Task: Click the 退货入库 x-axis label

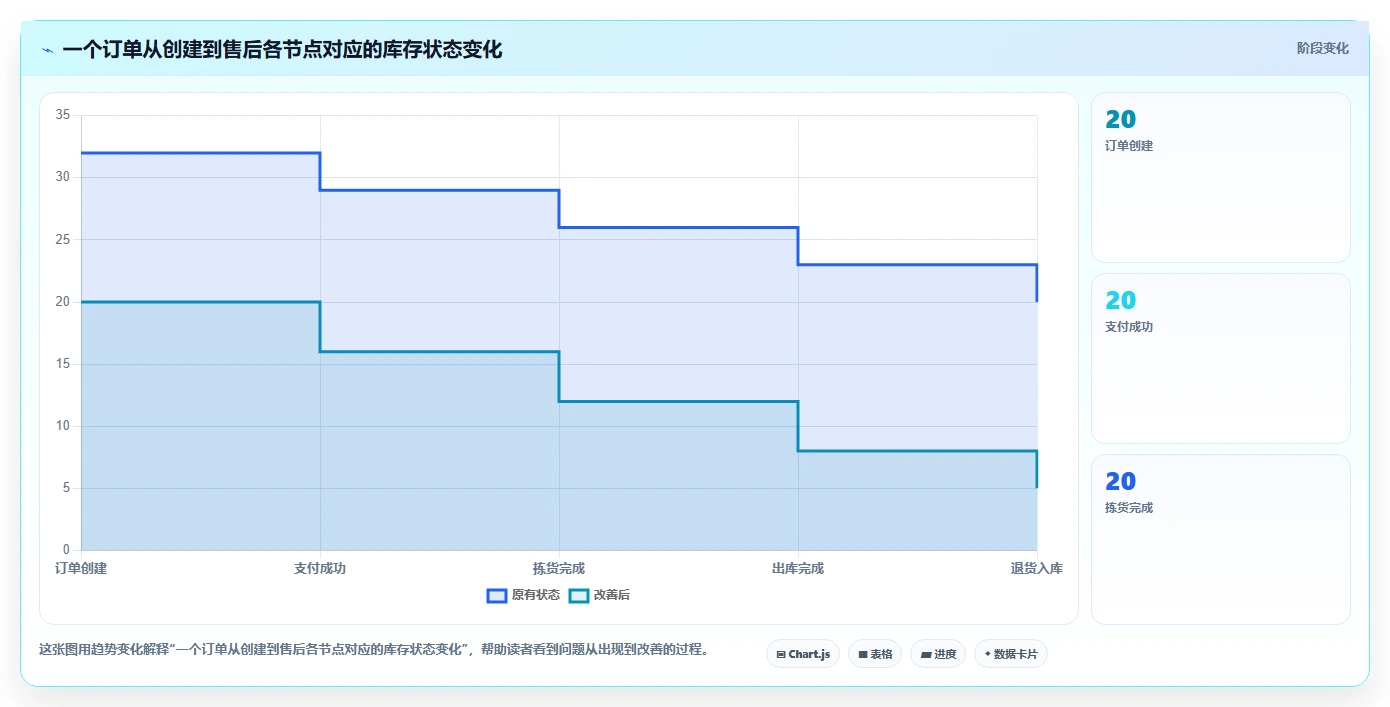Action: tap(1037, 568)
